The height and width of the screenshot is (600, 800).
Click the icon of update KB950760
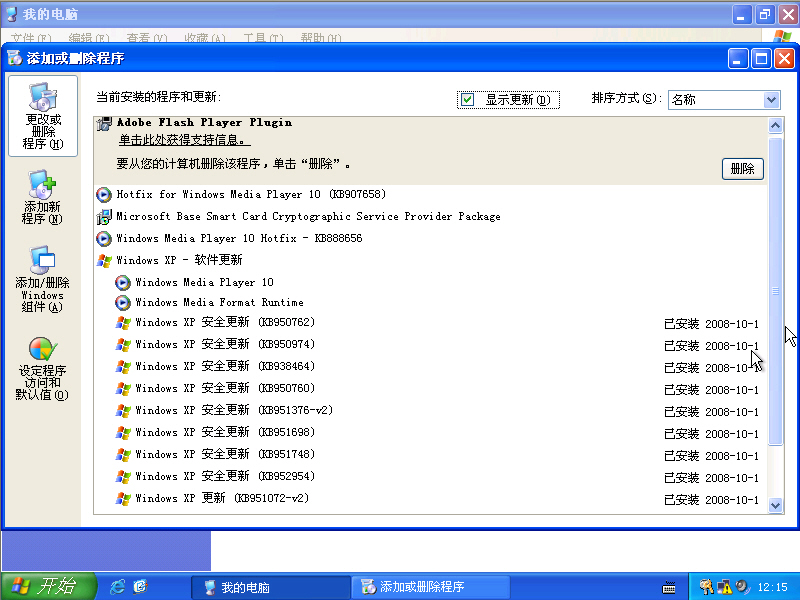(x=122, y=388)
